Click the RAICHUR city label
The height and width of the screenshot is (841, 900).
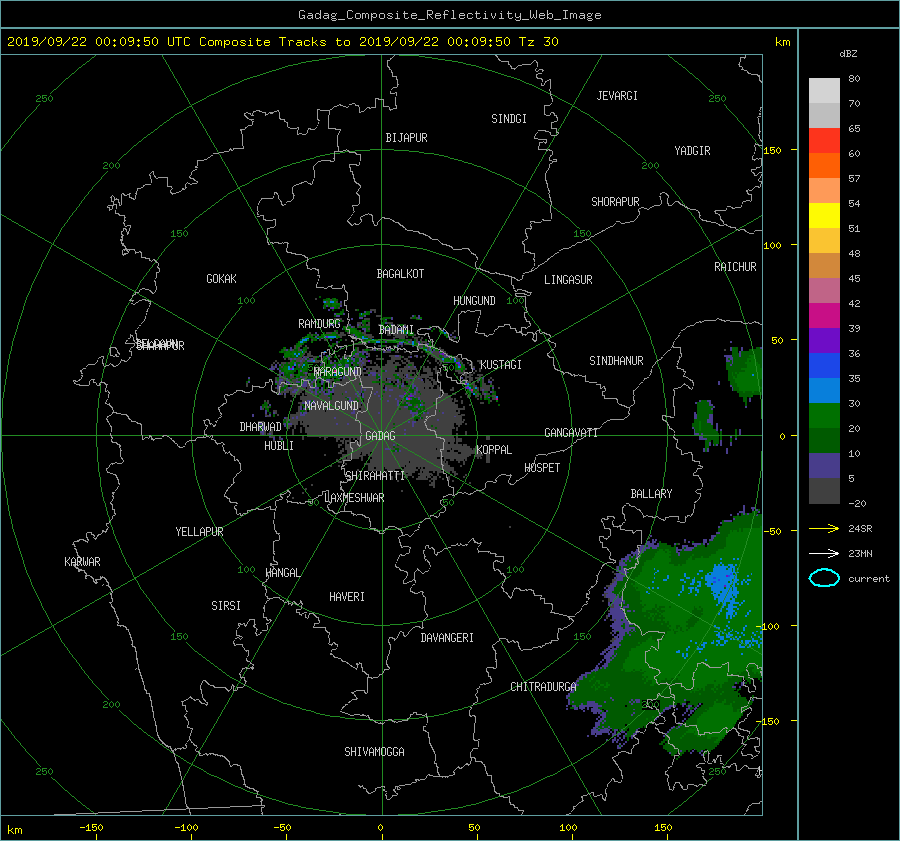coord(735,267)
